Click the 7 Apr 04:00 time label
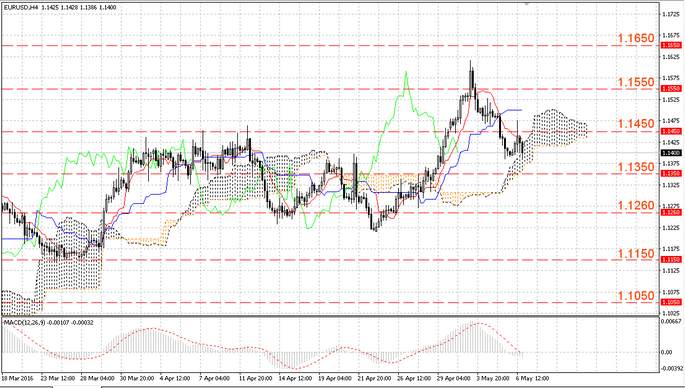Image resolution: width=685 pixels, height=388 pixels. coord(214,378)
